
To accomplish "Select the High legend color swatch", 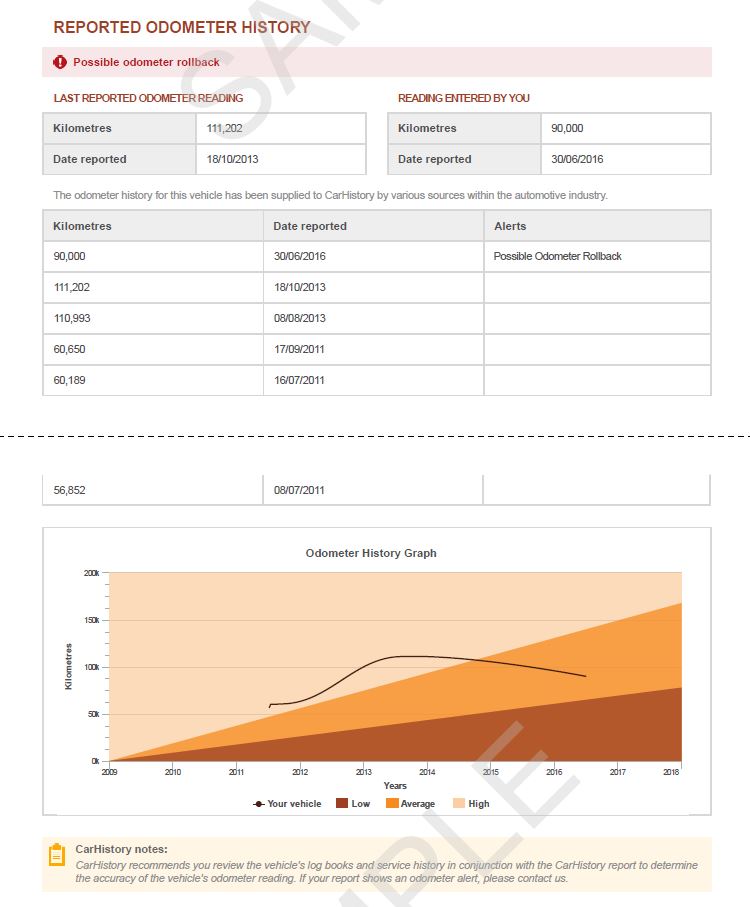I will tap(459, 803).
